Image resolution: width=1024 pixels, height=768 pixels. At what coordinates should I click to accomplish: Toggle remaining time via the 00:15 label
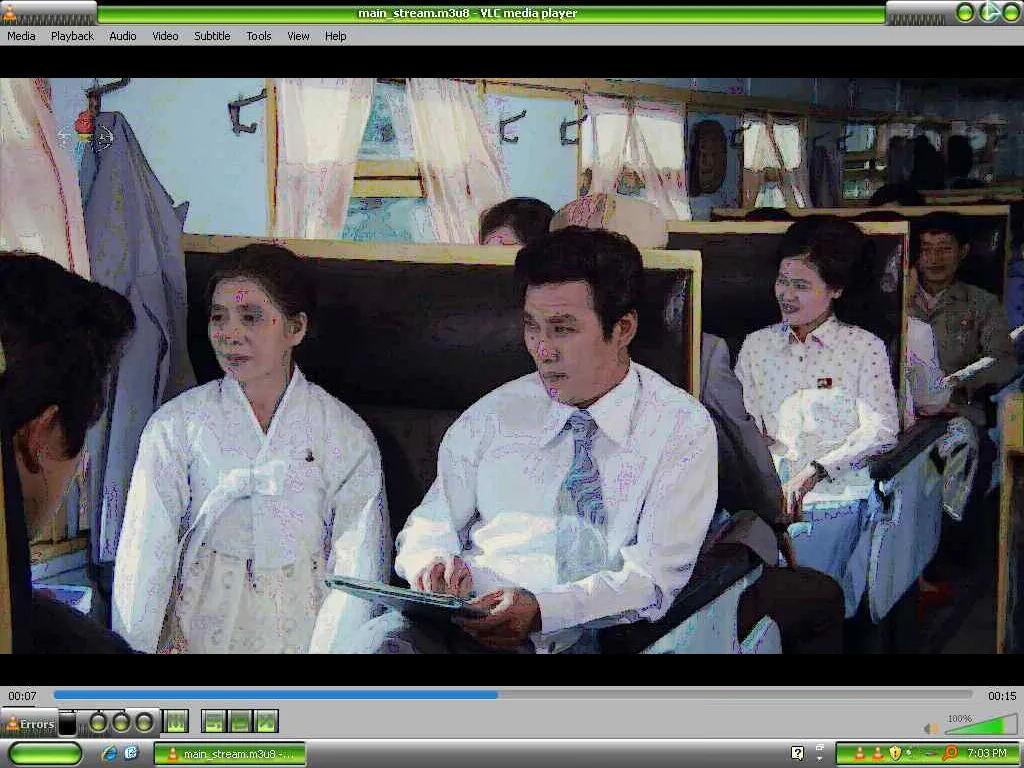(x=1002, y=696)
